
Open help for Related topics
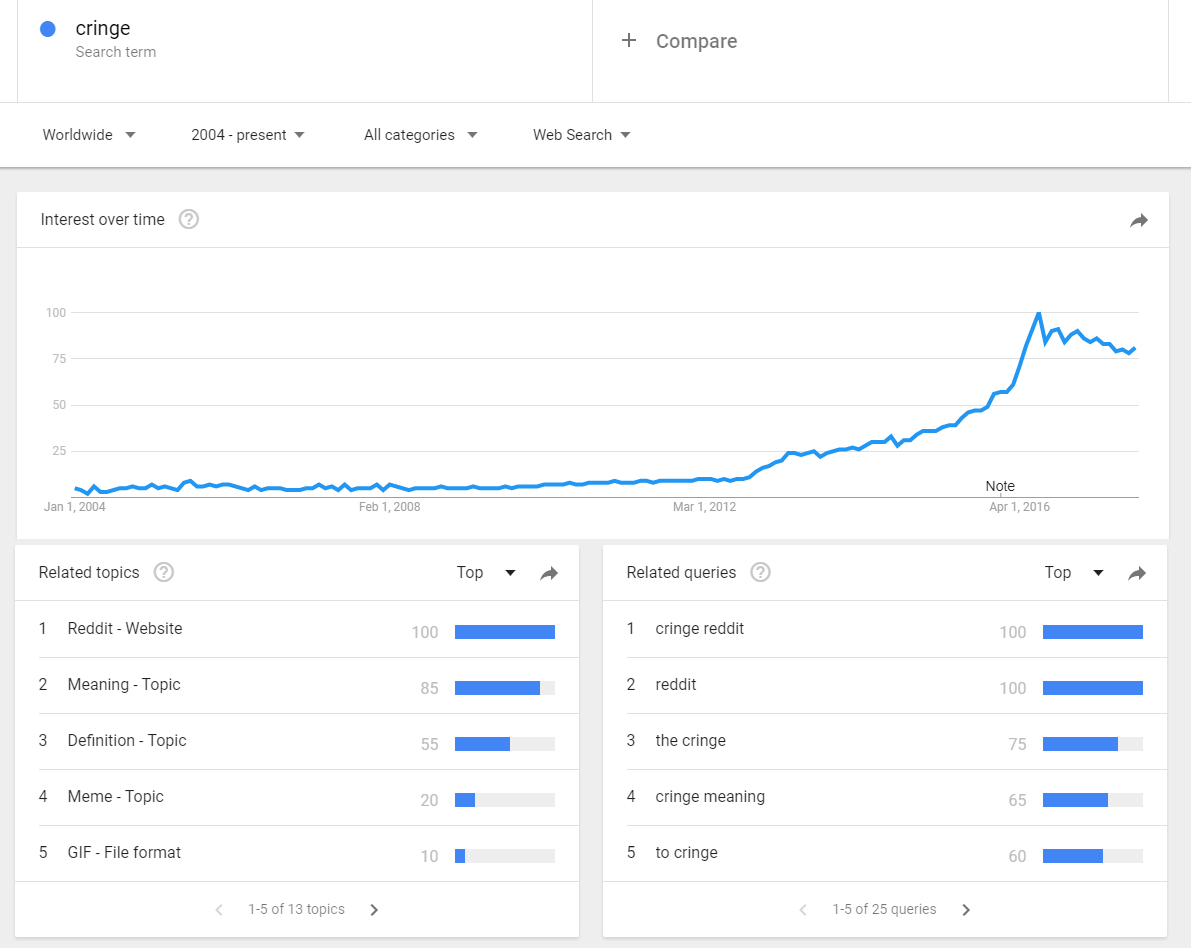point(164,572)
